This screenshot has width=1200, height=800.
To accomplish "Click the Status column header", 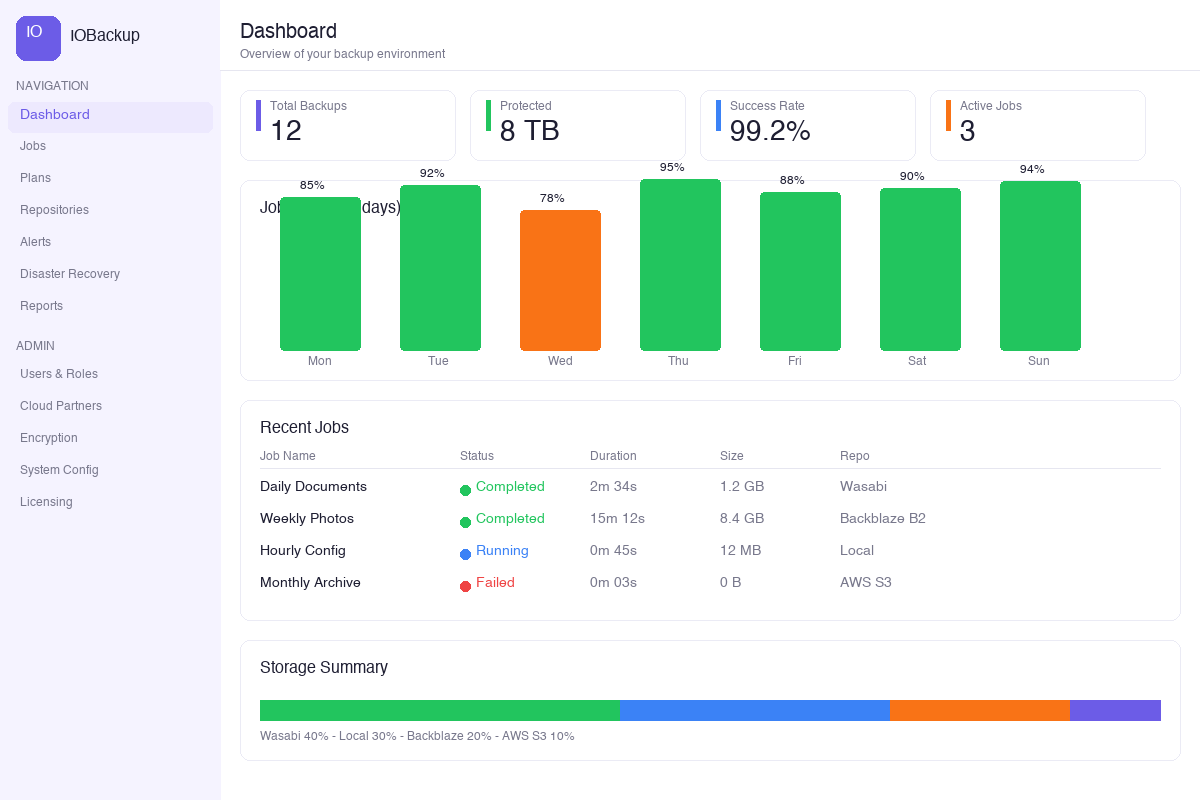I will point(477,456).
